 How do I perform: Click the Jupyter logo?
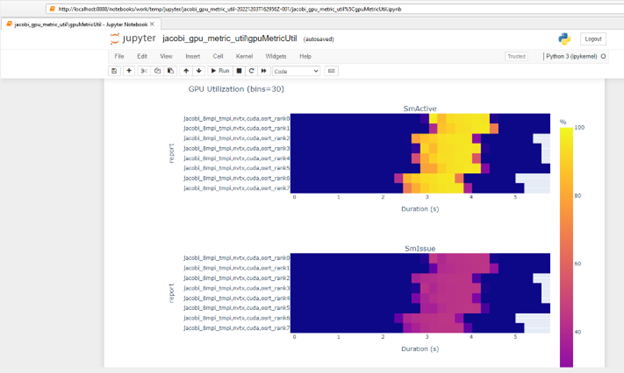(133, 39)
